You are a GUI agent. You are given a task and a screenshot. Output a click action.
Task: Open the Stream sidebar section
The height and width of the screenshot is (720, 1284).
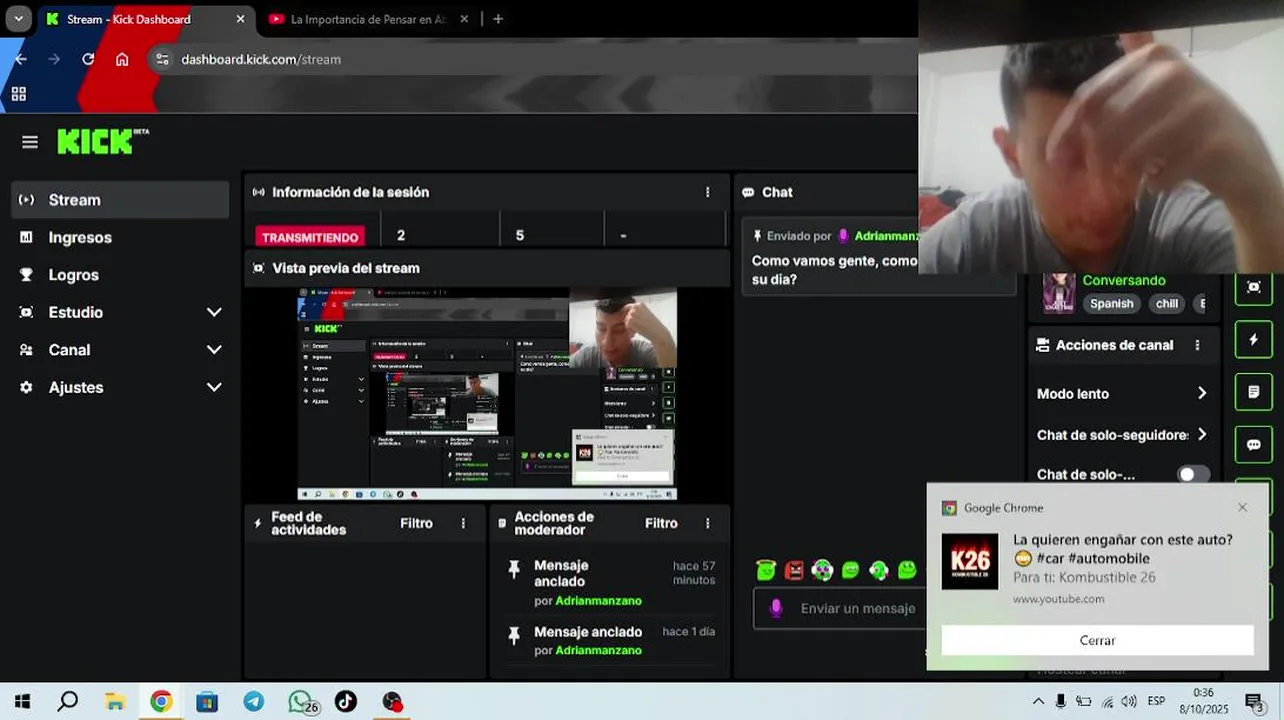(121, 200)
